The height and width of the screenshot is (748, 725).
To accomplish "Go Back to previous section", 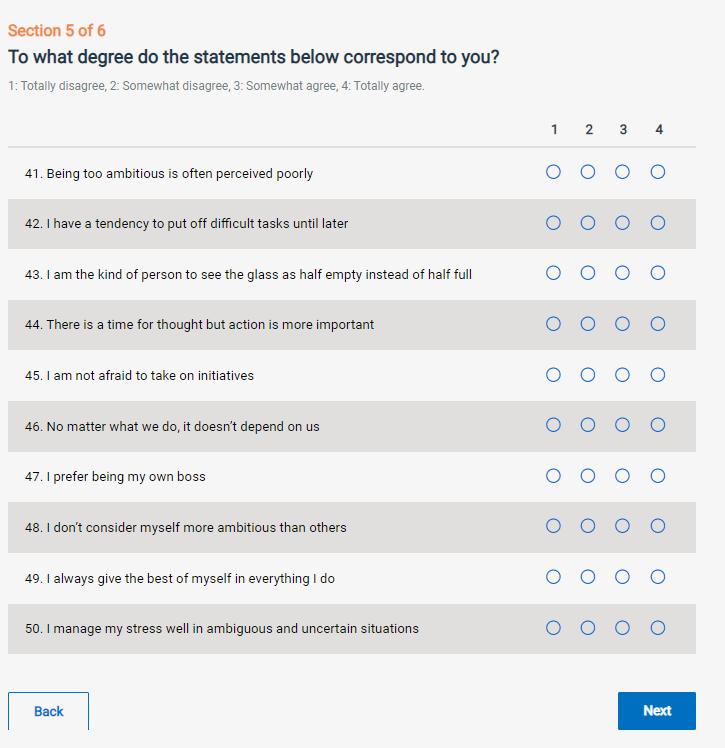I will (48, 711).
